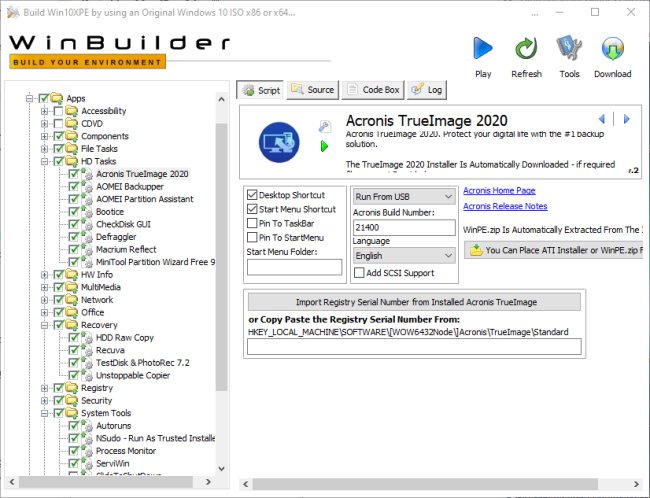Screen dimensions: 650x498
Task: Select the Office folder in tree
Action: 92,312
